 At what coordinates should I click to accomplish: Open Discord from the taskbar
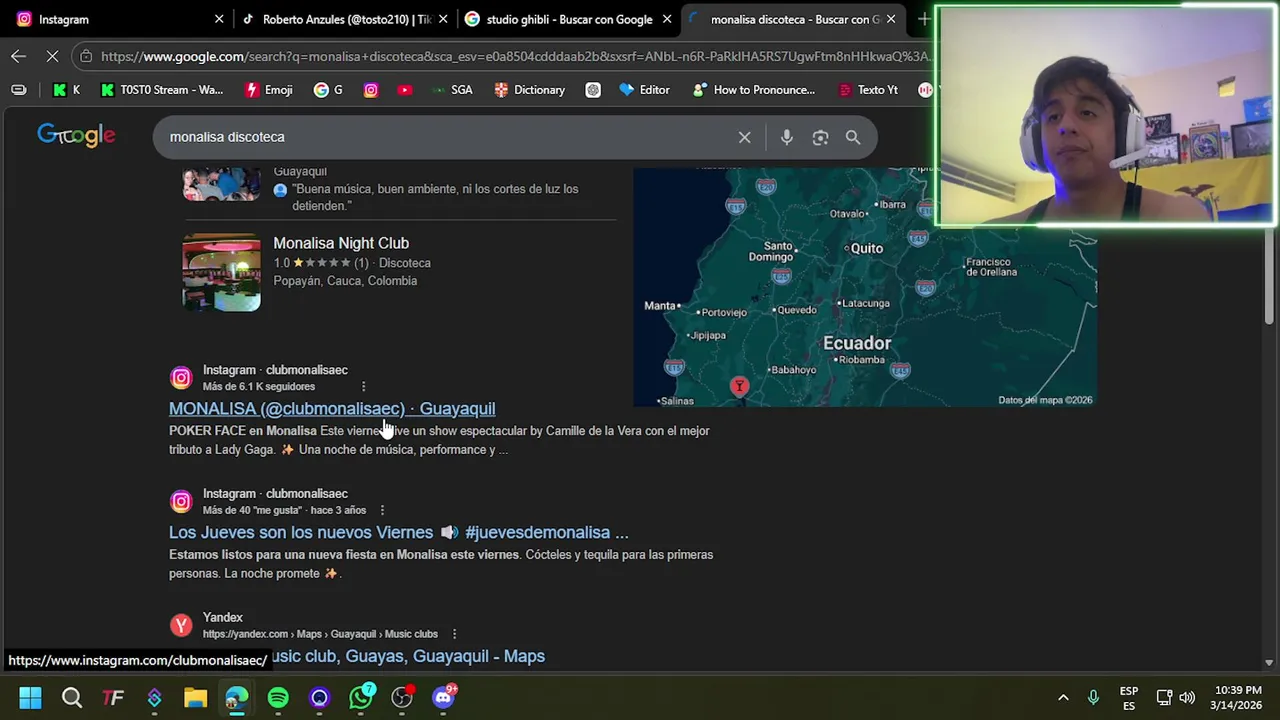[443, 697]
